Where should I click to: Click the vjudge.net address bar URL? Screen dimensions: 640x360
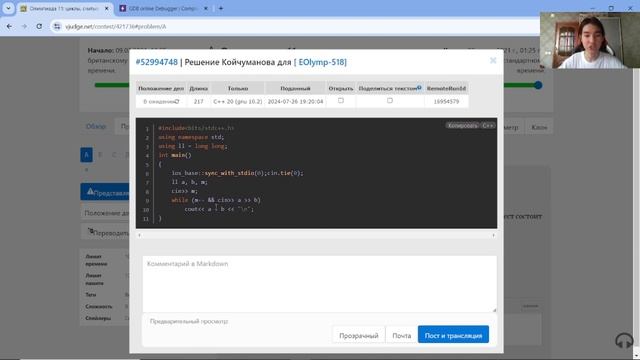[x=116, y=27]
